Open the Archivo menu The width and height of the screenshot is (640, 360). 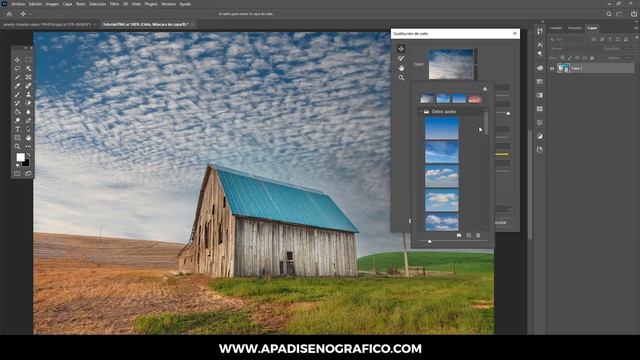(18, 4)
